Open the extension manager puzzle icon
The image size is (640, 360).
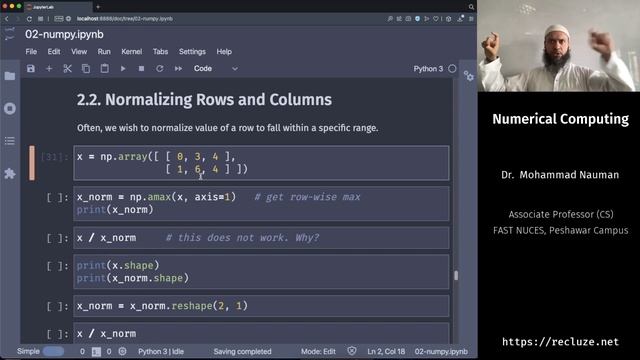click(10, 173)
